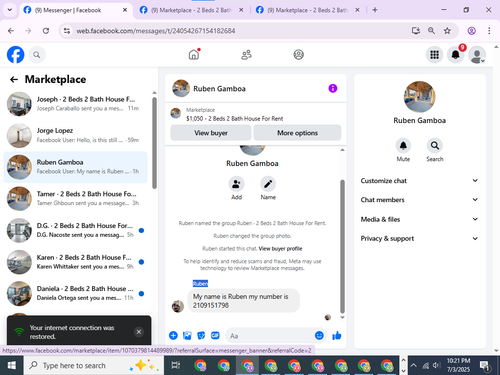This screenshot has height=375, width=500.
Task: Click the More options button
Action: [297, 133]
